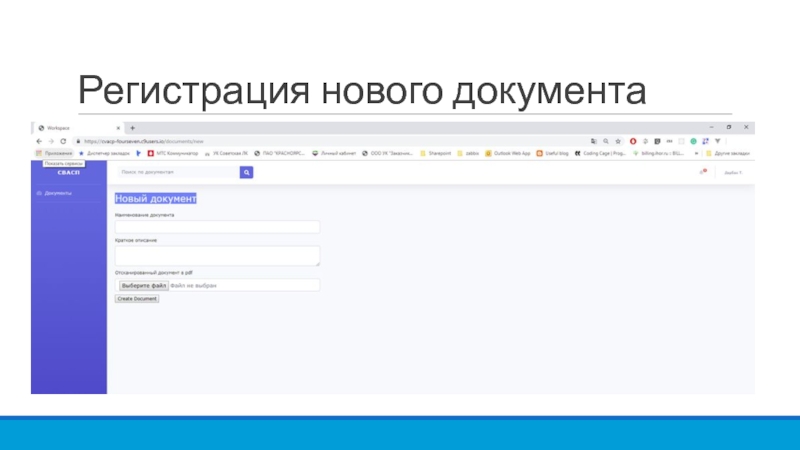This screenshot has width=800, height=450.
Task: Click into the Краткое описание textarea
Action: (x=217, y=256)
